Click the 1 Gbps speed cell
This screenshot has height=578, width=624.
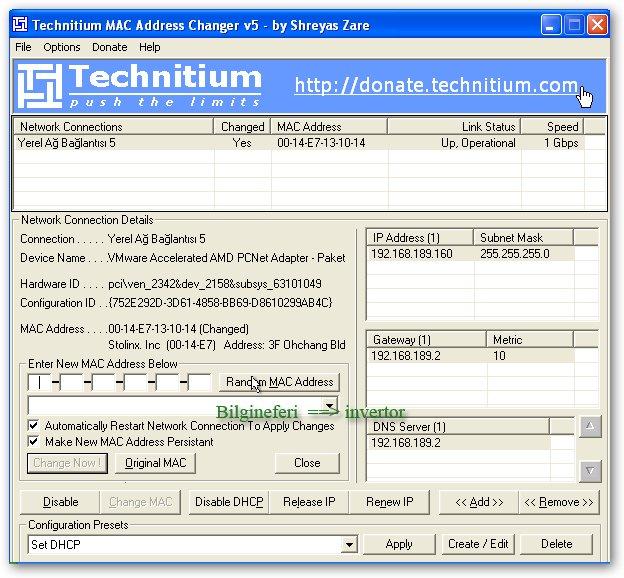pyautogui.click(x=561, y=143)
